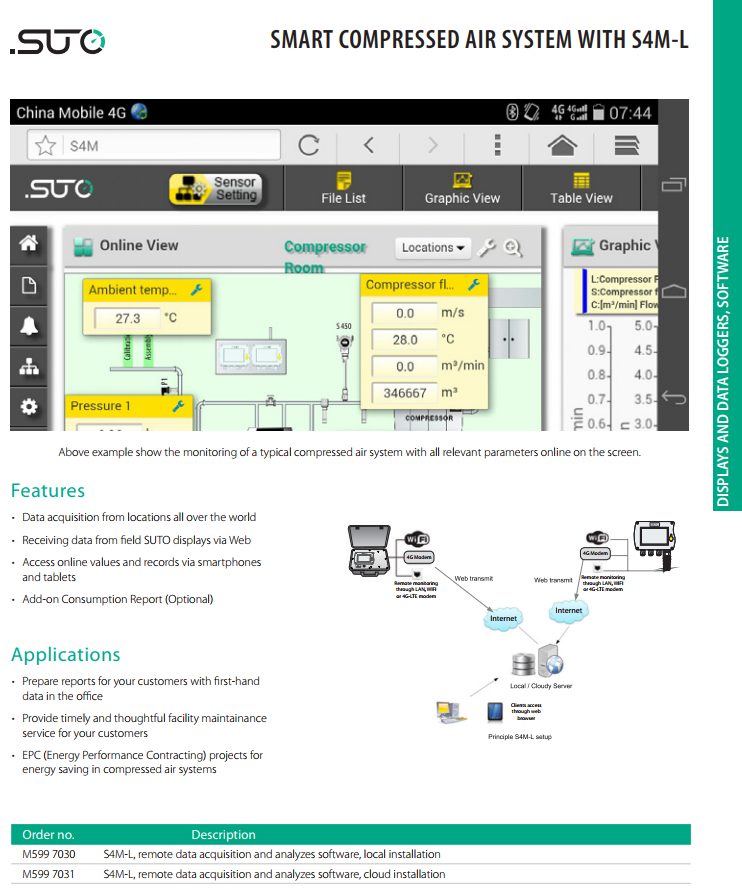Click the Online View panel icon

click(83, 247)
